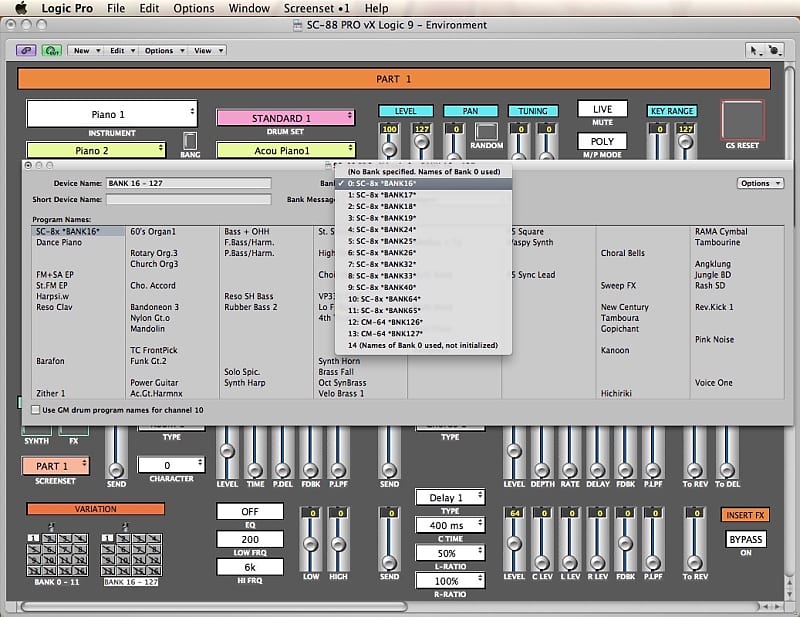Open the CHARACTER 0 dropdown

tap(171, 465)
